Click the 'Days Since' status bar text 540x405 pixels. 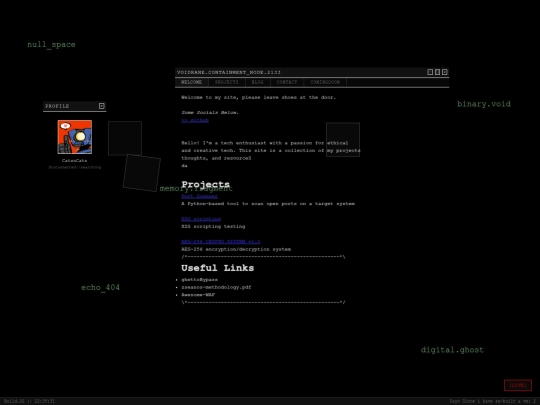[492, 401]
